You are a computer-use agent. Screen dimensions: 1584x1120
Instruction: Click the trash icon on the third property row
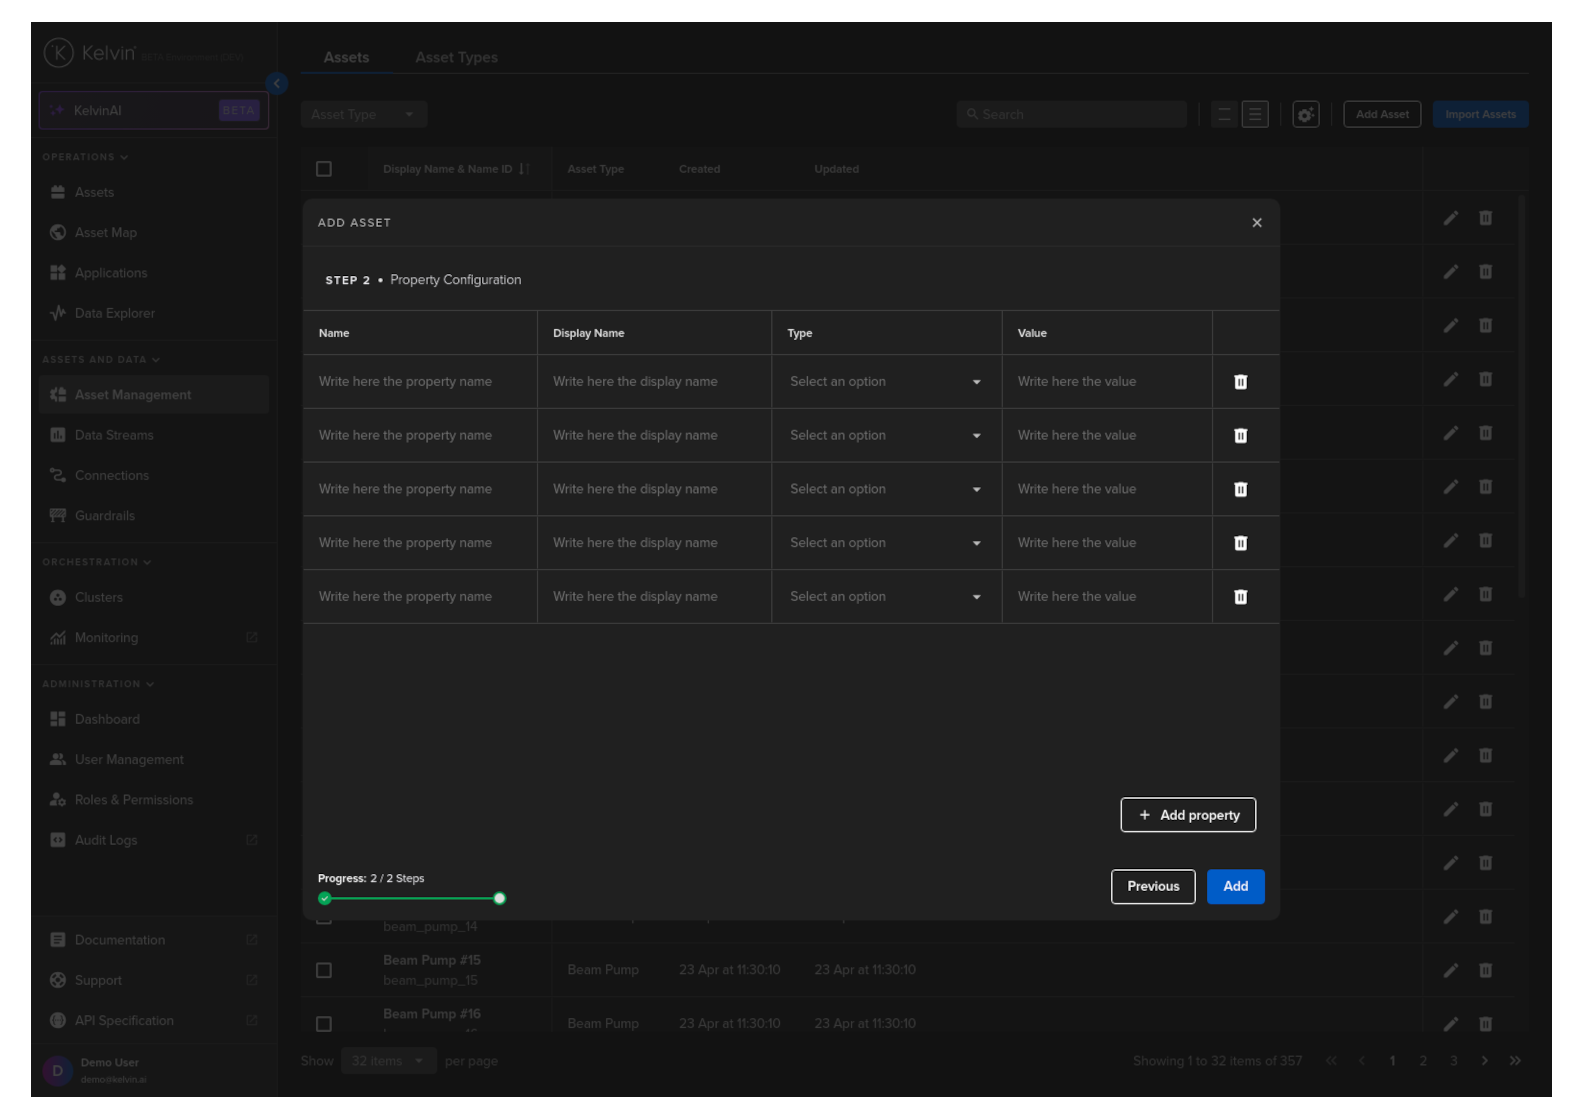tap(1240, 489)
